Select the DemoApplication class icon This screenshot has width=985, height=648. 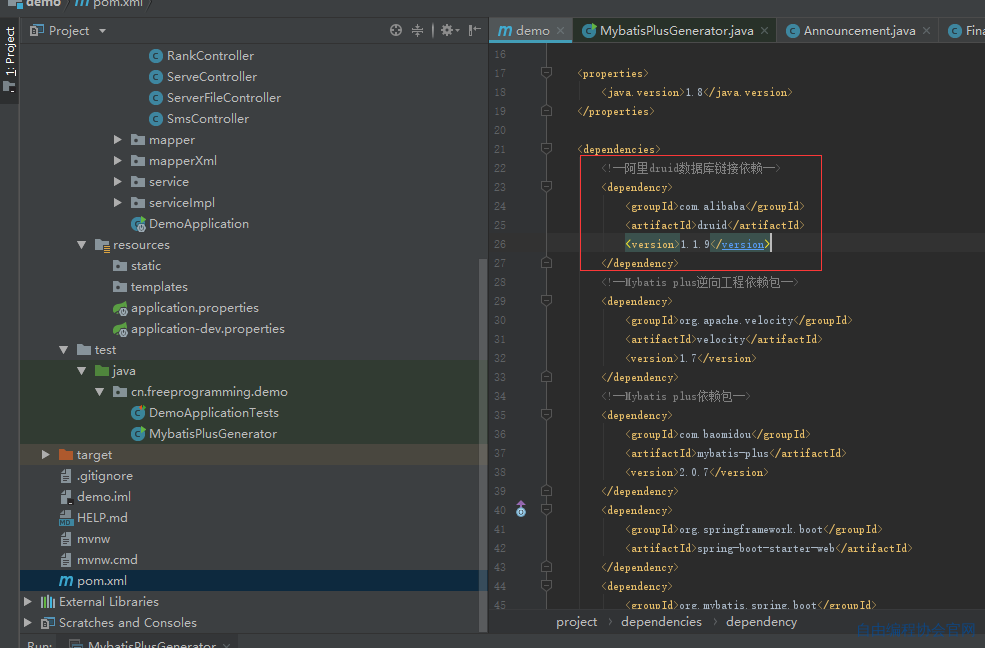coord(138,224)
